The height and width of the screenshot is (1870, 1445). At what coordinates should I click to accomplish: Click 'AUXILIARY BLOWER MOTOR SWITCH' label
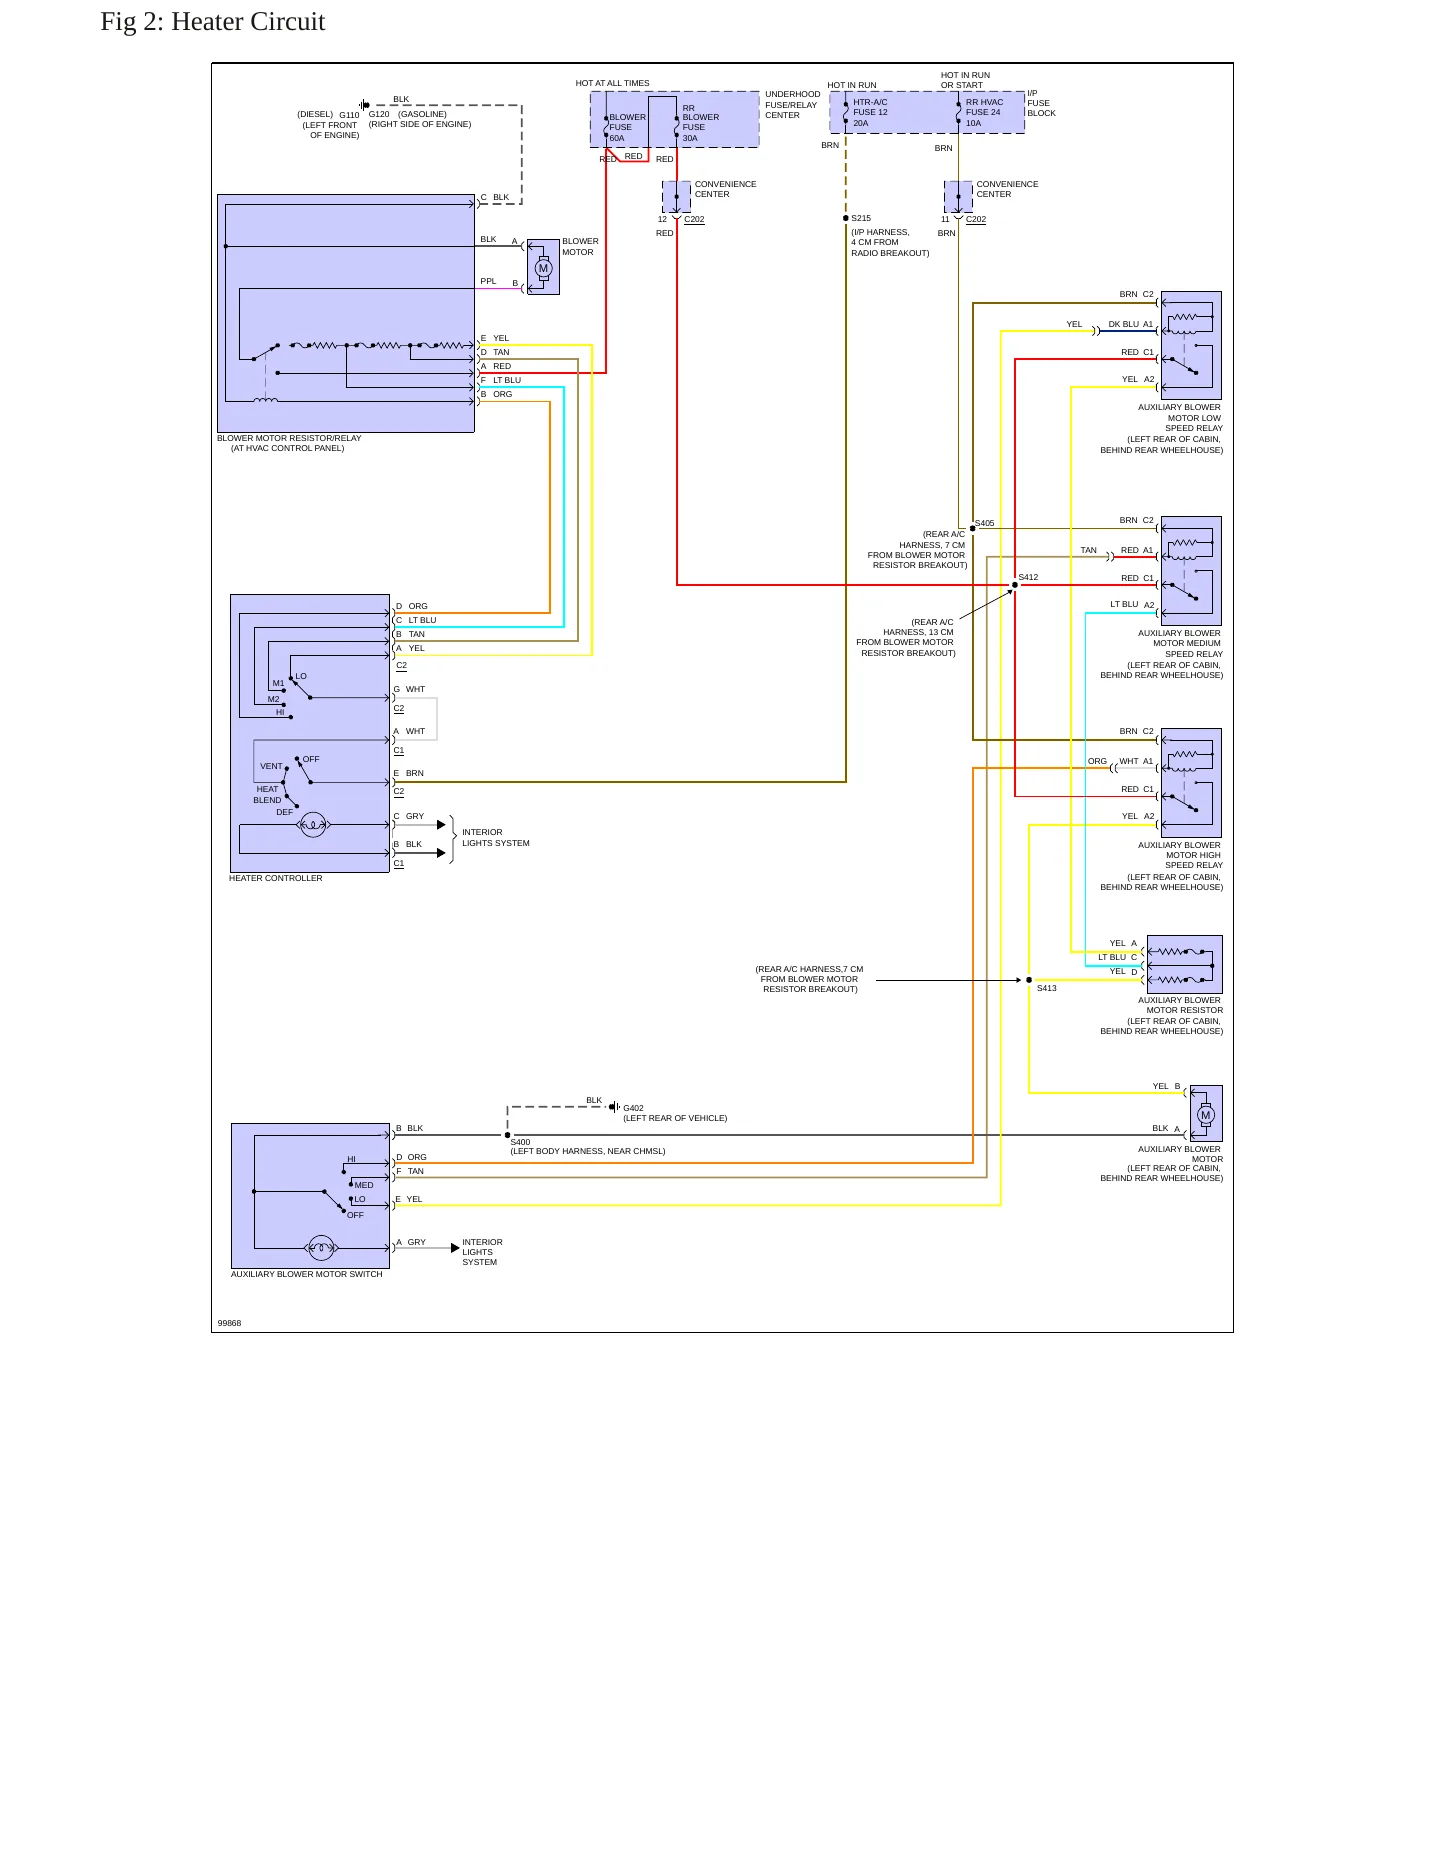tap(307, 1274)
